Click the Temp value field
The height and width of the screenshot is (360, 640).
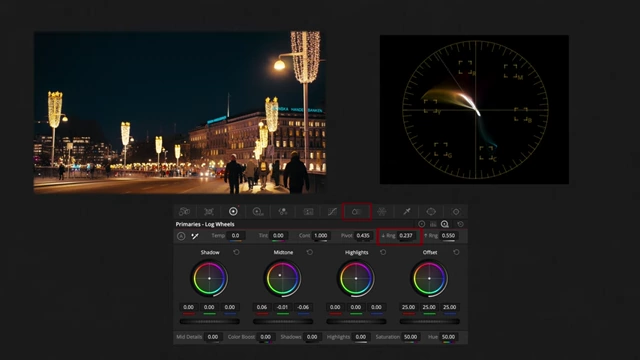click(236, 236)
